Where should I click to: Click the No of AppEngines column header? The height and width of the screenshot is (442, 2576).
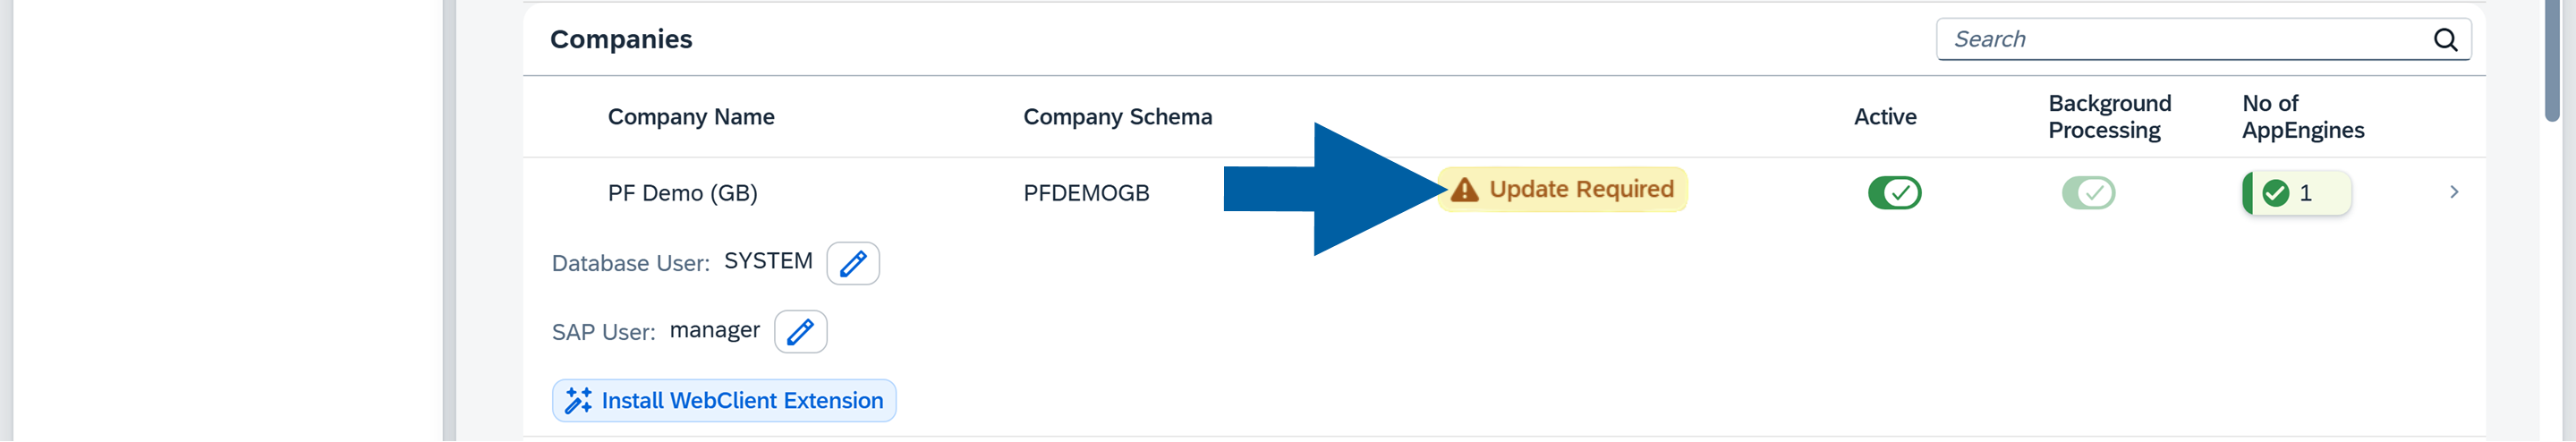point(2302,117)
